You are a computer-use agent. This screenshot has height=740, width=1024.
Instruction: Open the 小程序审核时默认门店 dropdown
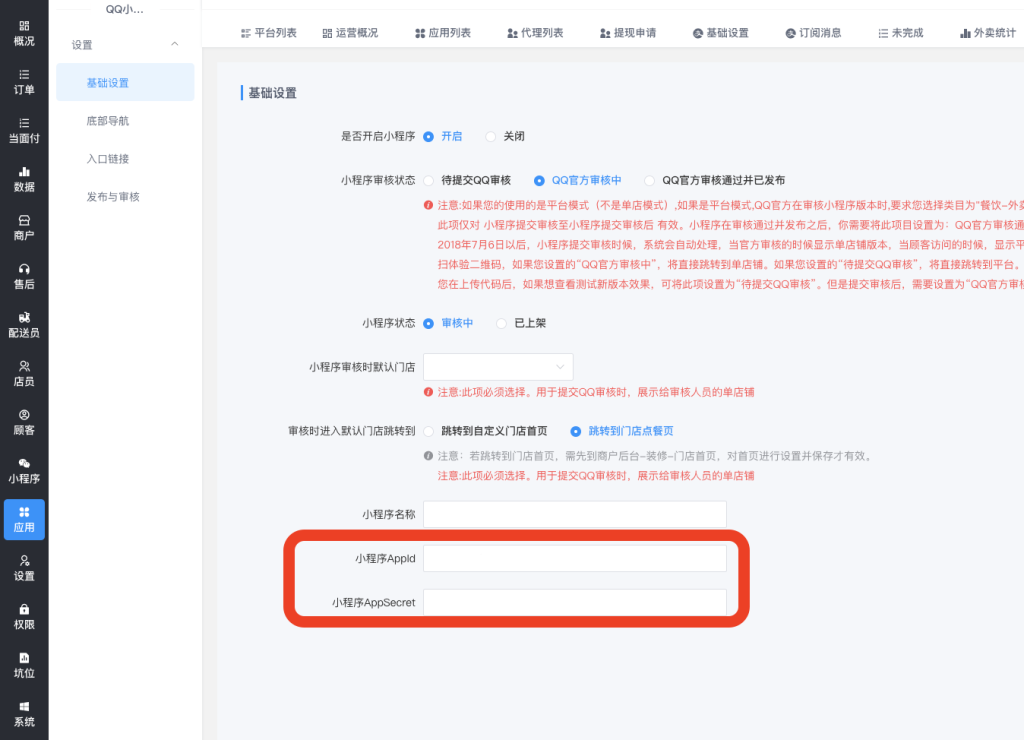click(x=498, y=367)
